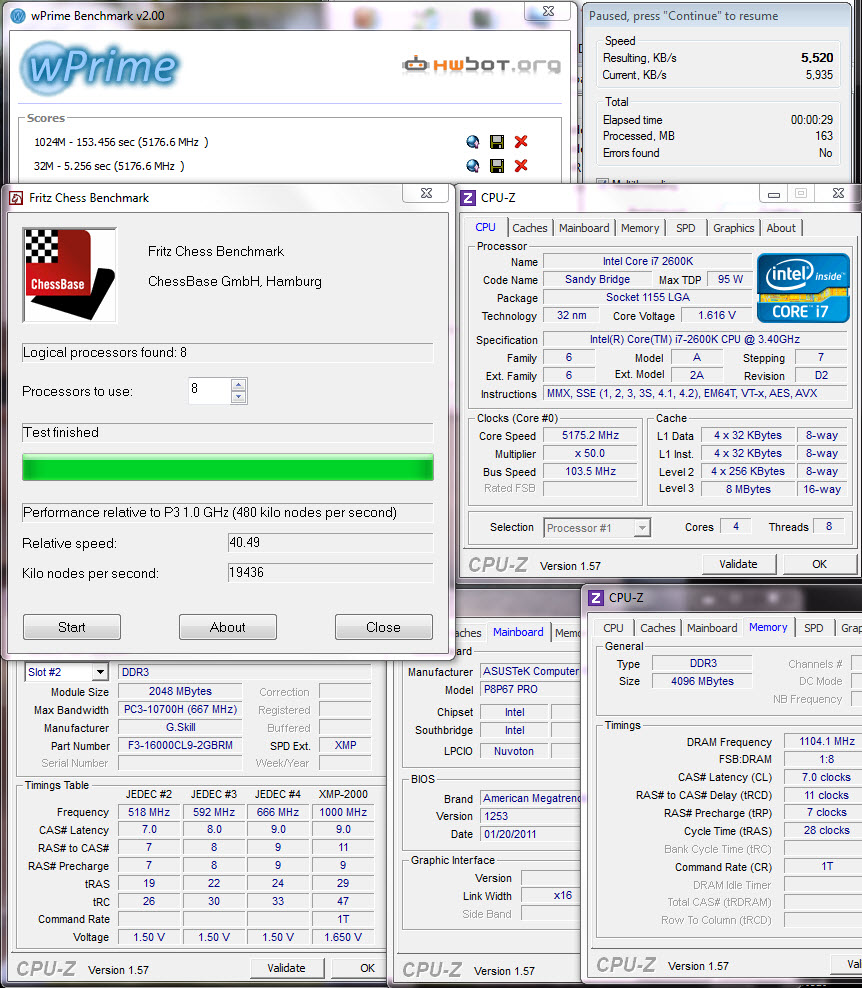The image size is (862, 988).
Task: Click the ChessBase logo image
Action: point(69,275)
